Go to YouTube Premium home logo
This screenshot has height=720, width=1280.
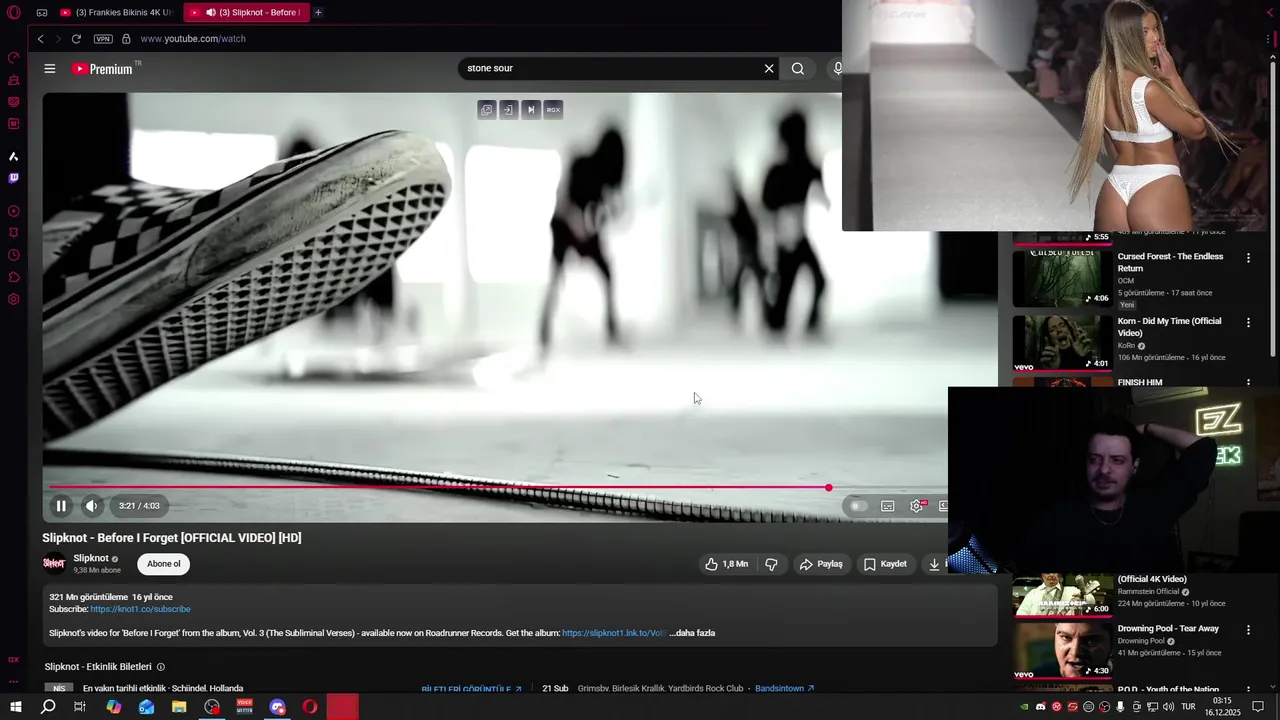102,69
